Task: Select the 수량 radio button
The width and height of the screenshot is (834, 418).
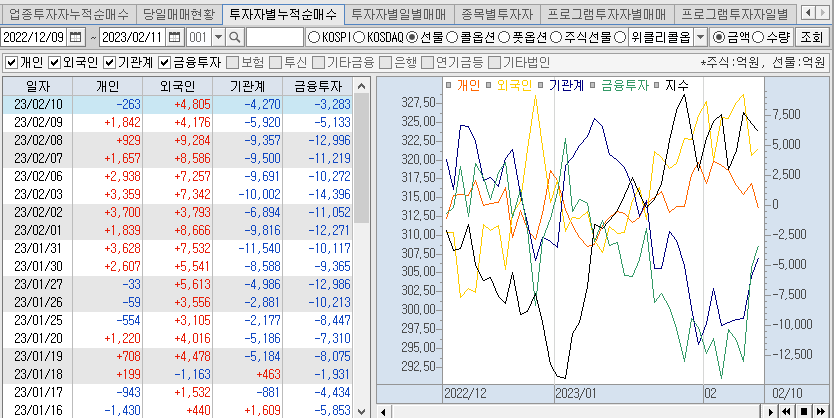Action: click(x=759, y=37)
